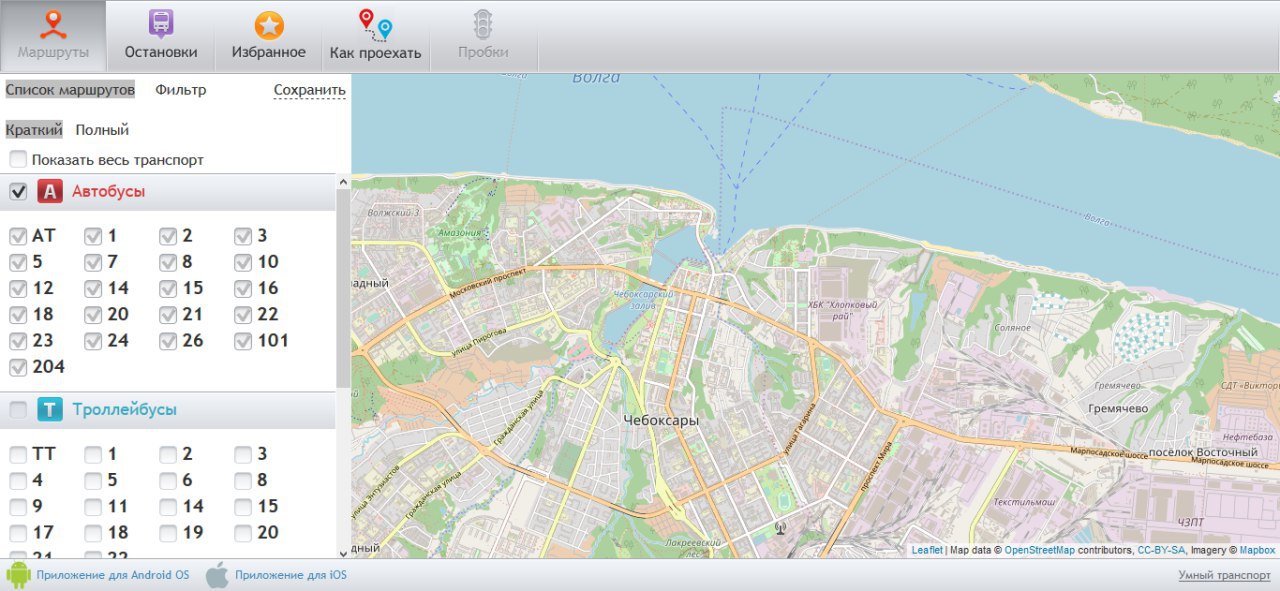
Task: Click the Остановки bus stop icon
Action: click(x=160, y=24)
